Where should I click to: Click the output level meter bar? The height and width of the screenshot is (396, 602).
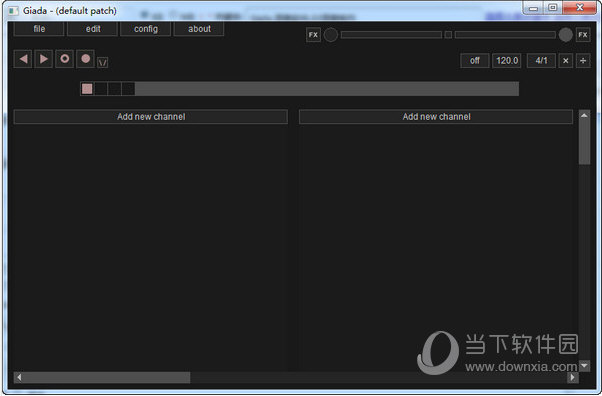pos(505,35)
